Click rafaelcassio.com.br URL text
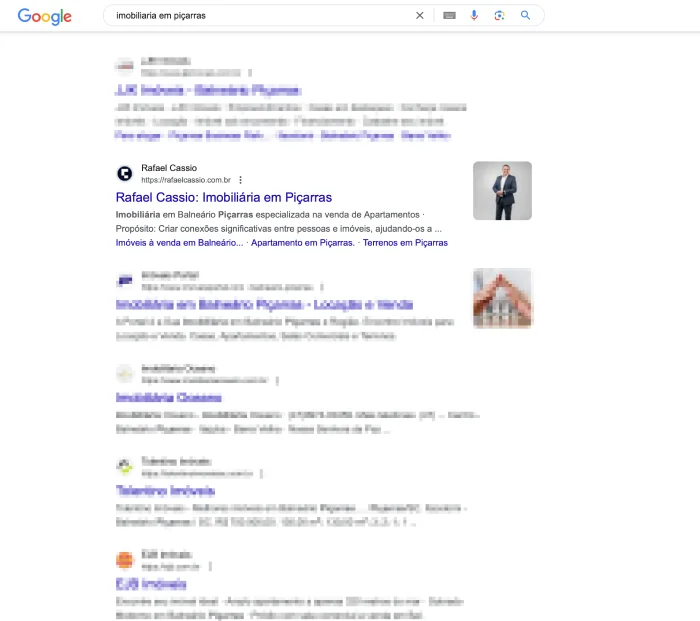The image size is (700, 621). [186, 180]
